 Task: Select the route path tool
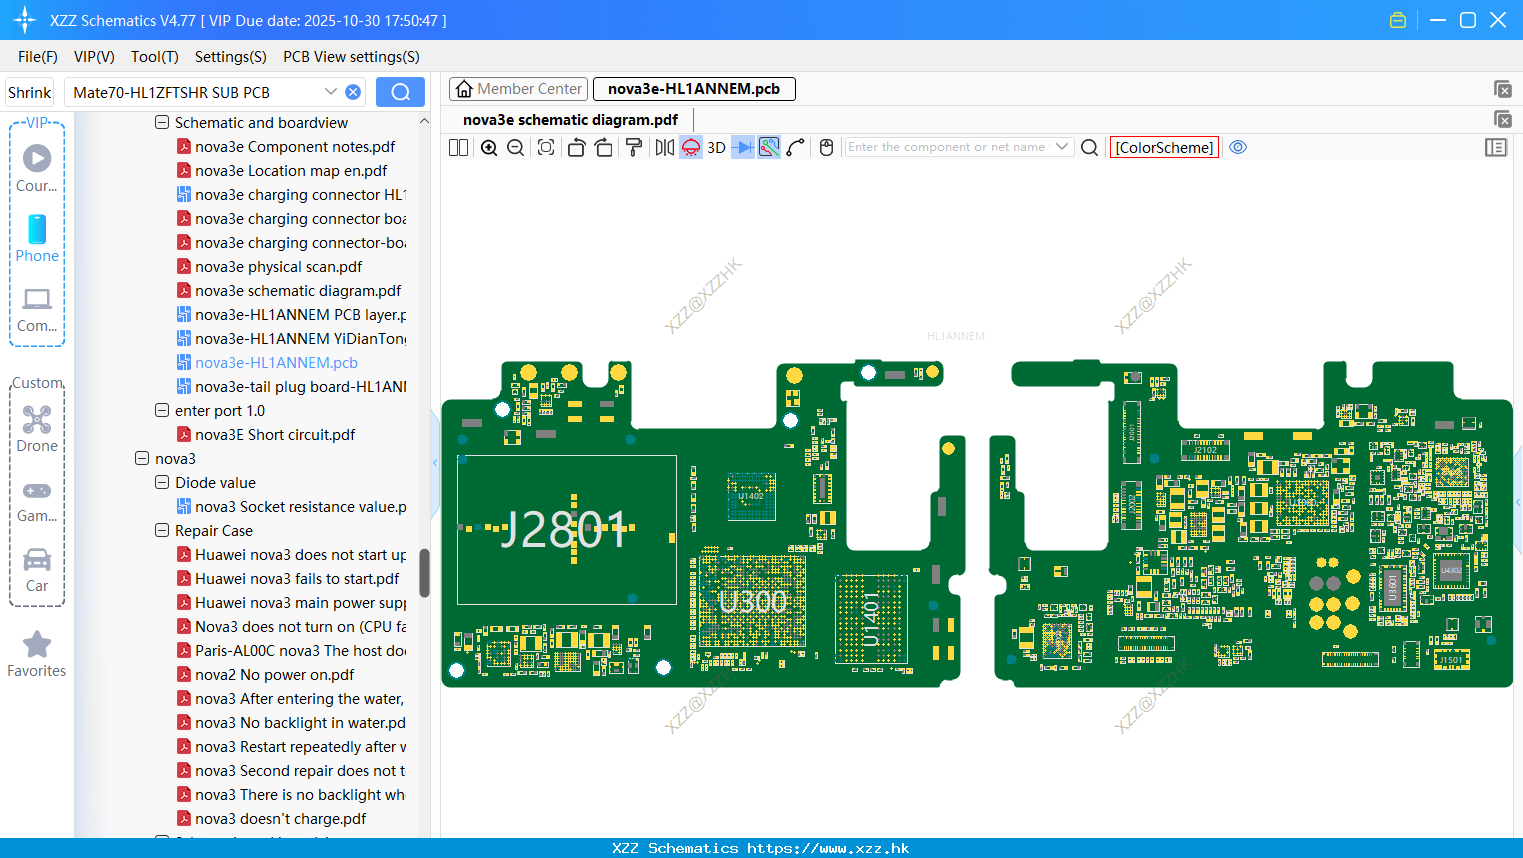[x=796, y=147]
